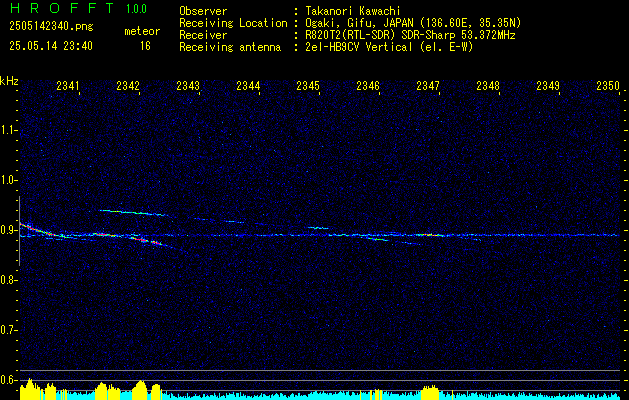Click time axis marker 2341
This screenshot has width=629, height=400.
tap(68, 86)
